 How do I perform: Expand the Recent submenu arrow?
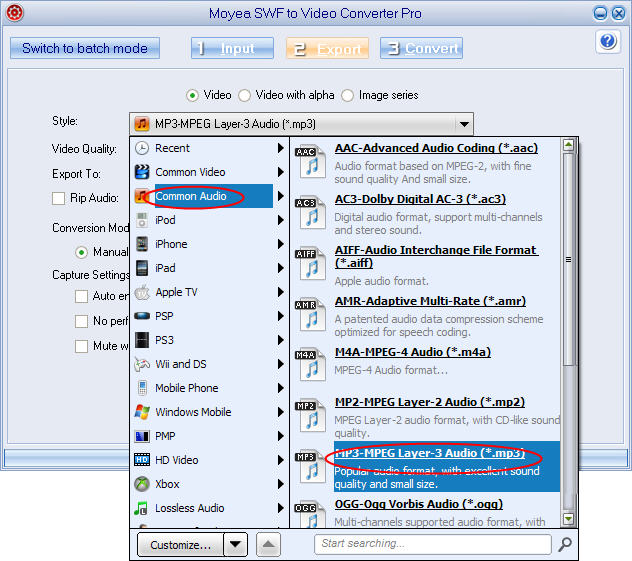coord(281,148)
